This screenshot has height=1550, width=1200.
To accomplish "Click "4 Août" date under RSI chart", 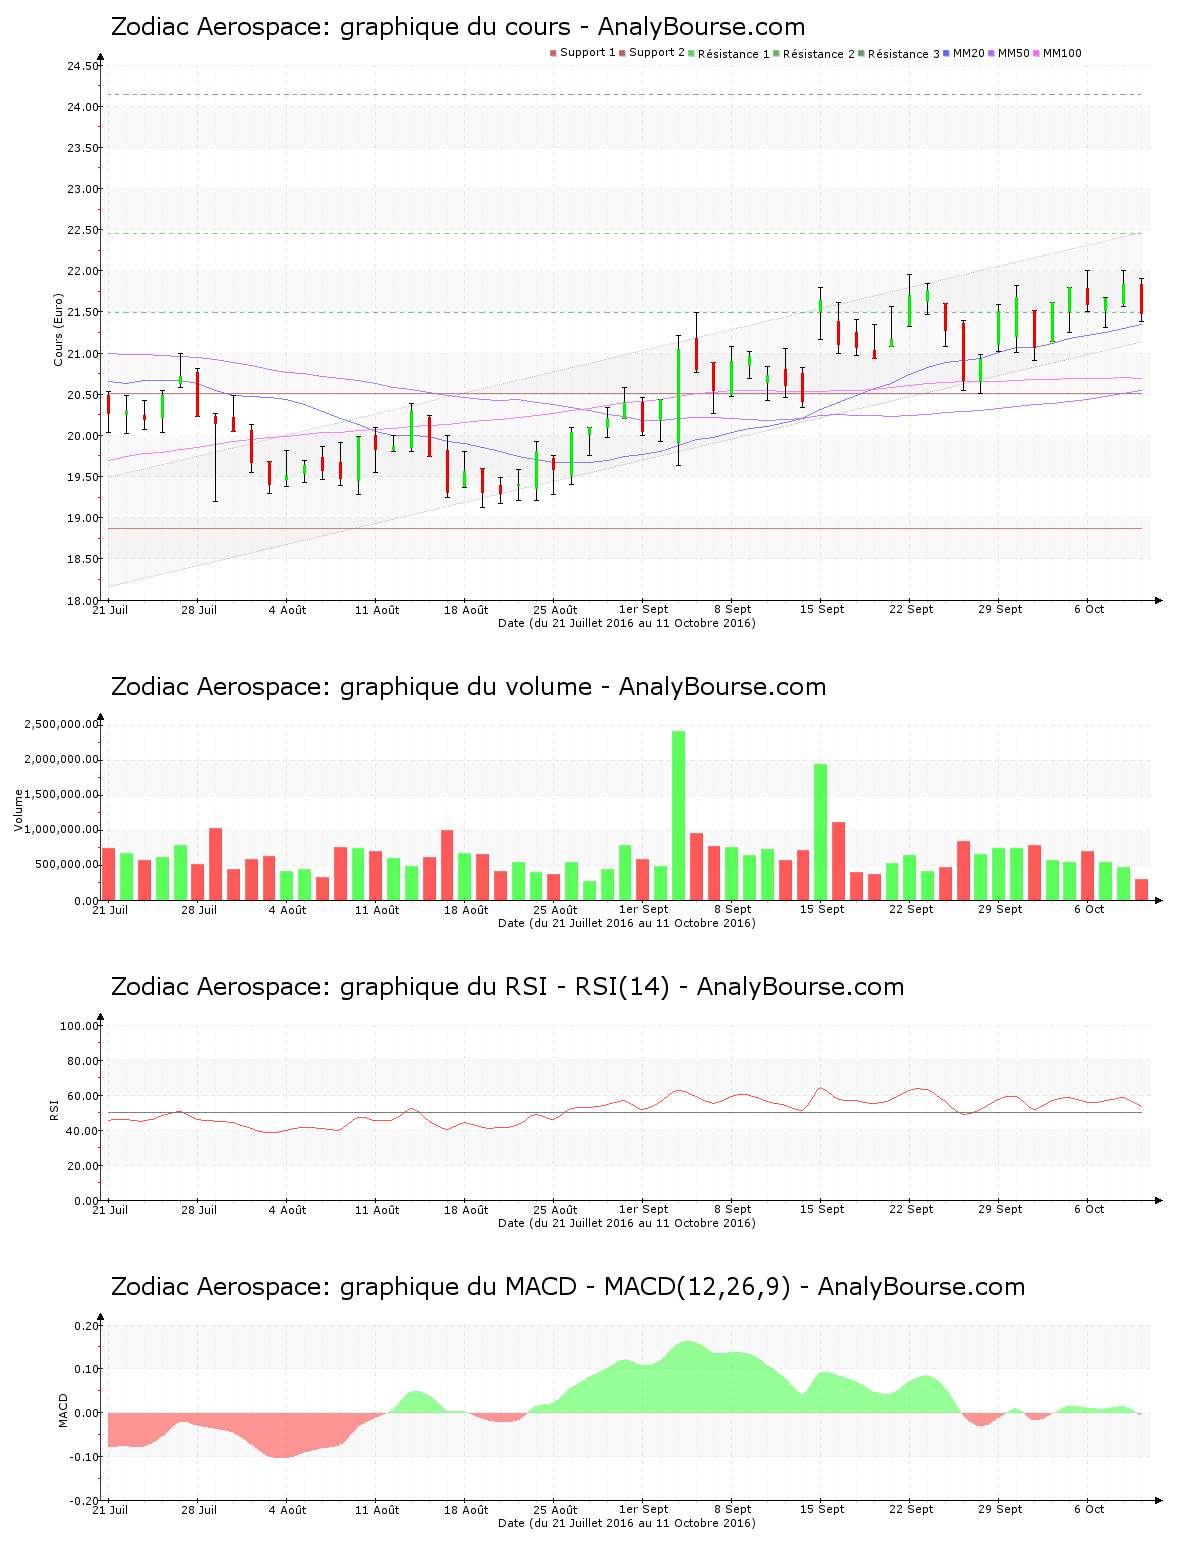I will pyautogui.click(x=288, y=1210).
